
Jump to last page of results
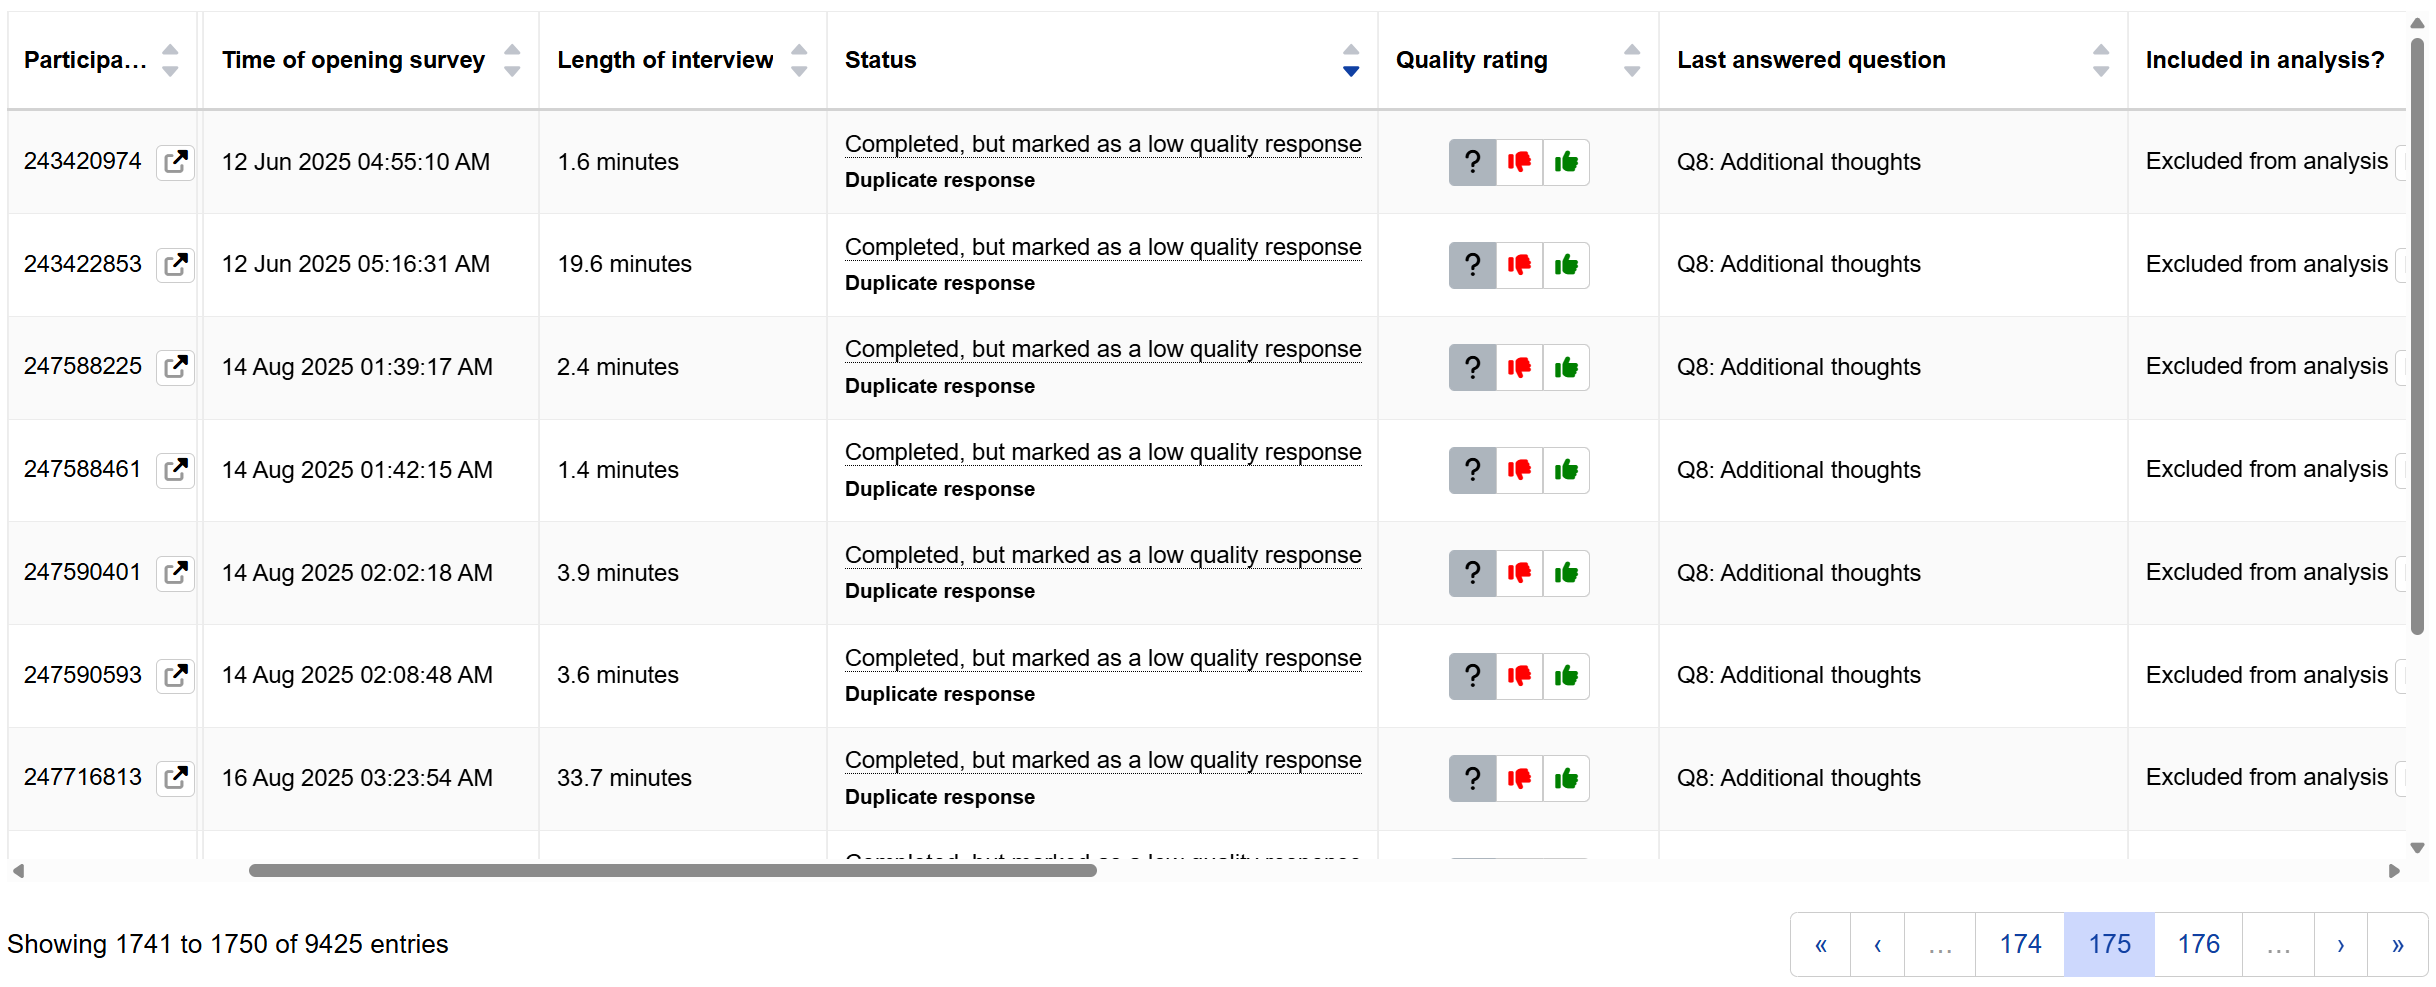pos(2398,944)
